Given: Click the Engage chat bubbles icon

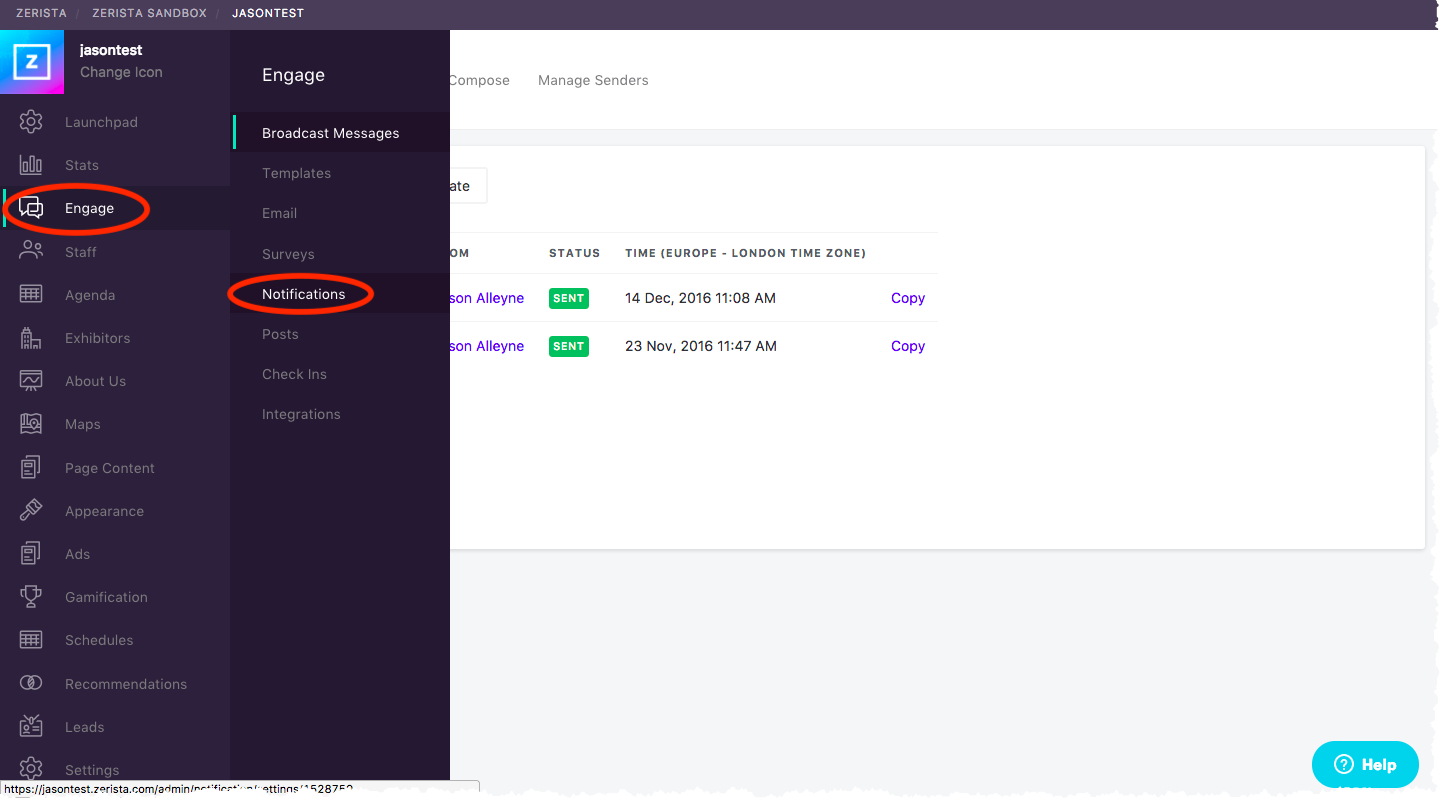Looking at the screenshot, I should 31,208.
